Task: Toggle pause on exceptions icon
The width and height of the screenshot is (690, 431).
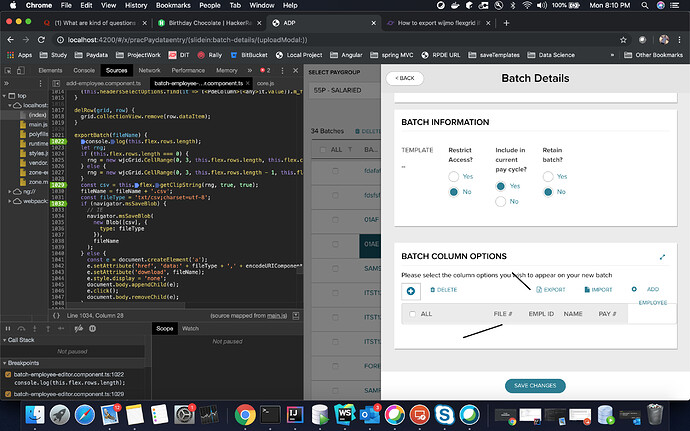Action: point(92,328)
